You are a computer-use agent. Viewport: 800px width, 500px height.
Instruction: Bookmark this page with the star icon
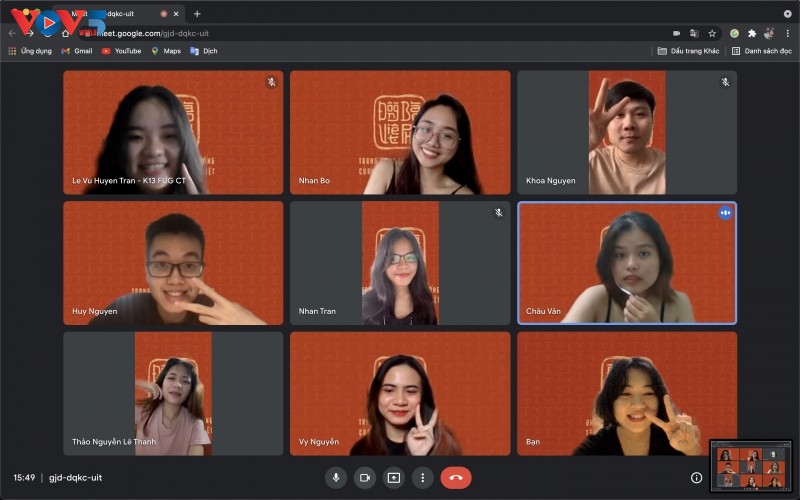[x=712, y=33]
